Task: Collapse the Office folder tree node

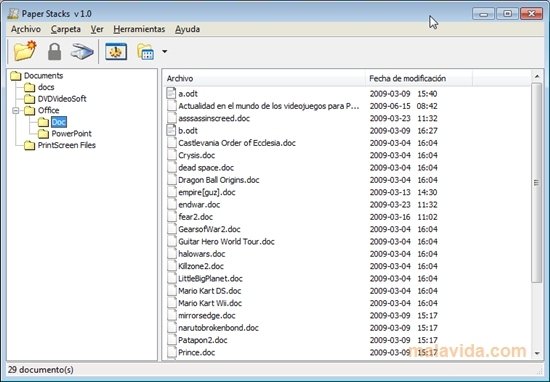Action: coord(16,110)
